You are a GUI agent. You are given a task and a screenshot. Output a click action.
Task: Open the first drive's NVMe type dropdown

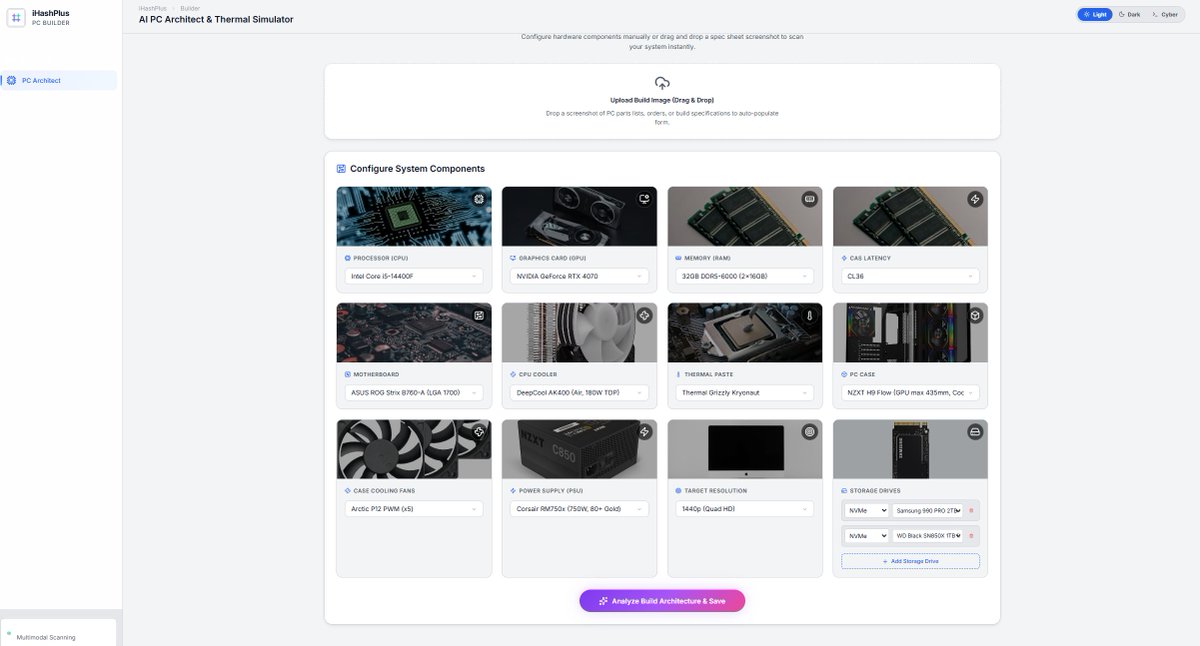tap(866, 510)
